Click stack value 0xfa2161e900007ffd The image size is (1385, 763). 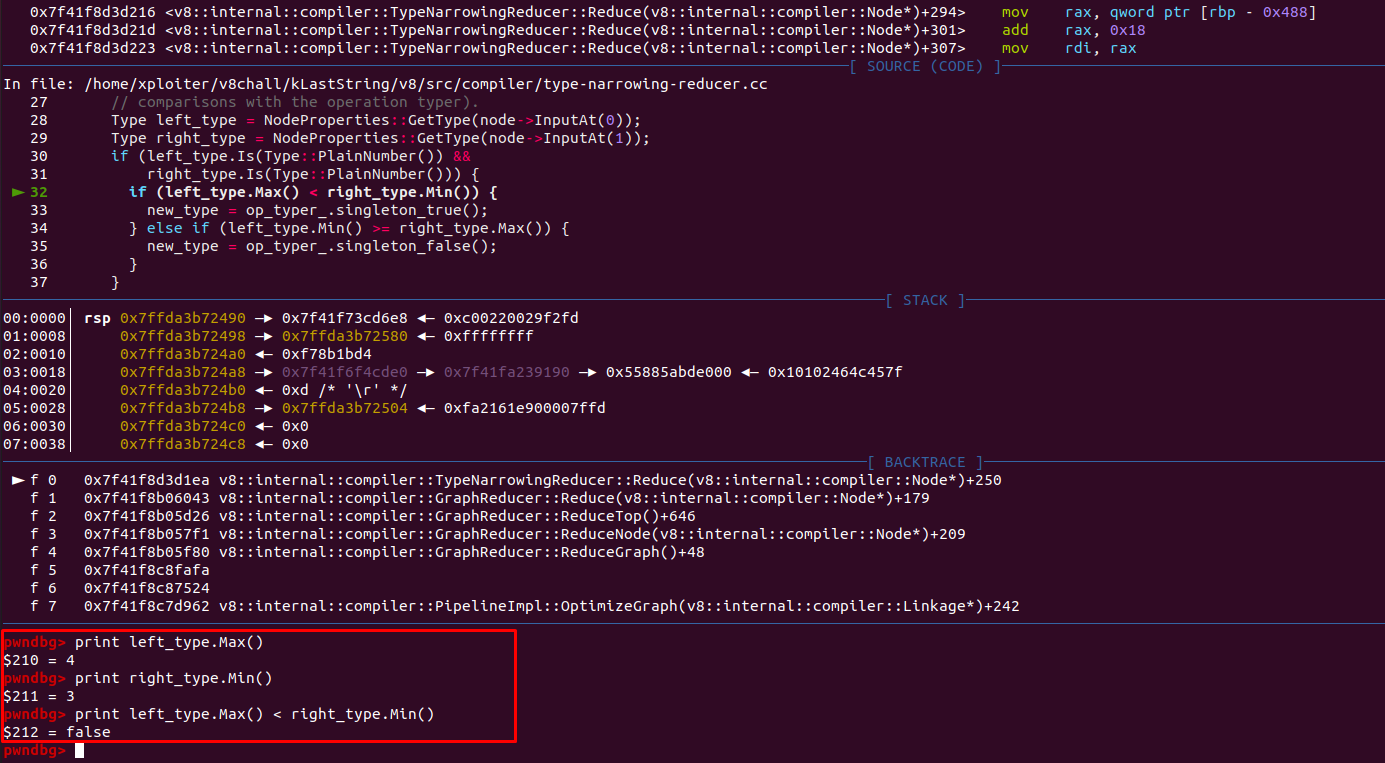[x=525, y=408]
